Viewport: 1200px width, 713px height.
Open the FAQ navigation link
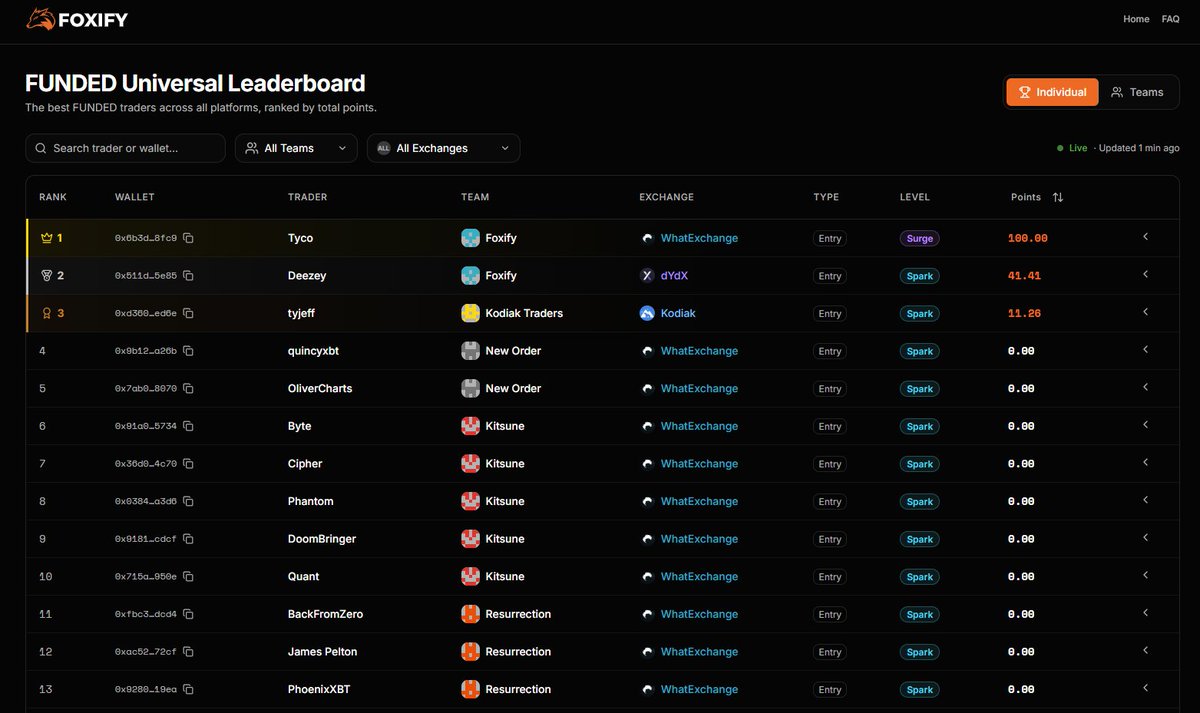(x=1170, y=19)
